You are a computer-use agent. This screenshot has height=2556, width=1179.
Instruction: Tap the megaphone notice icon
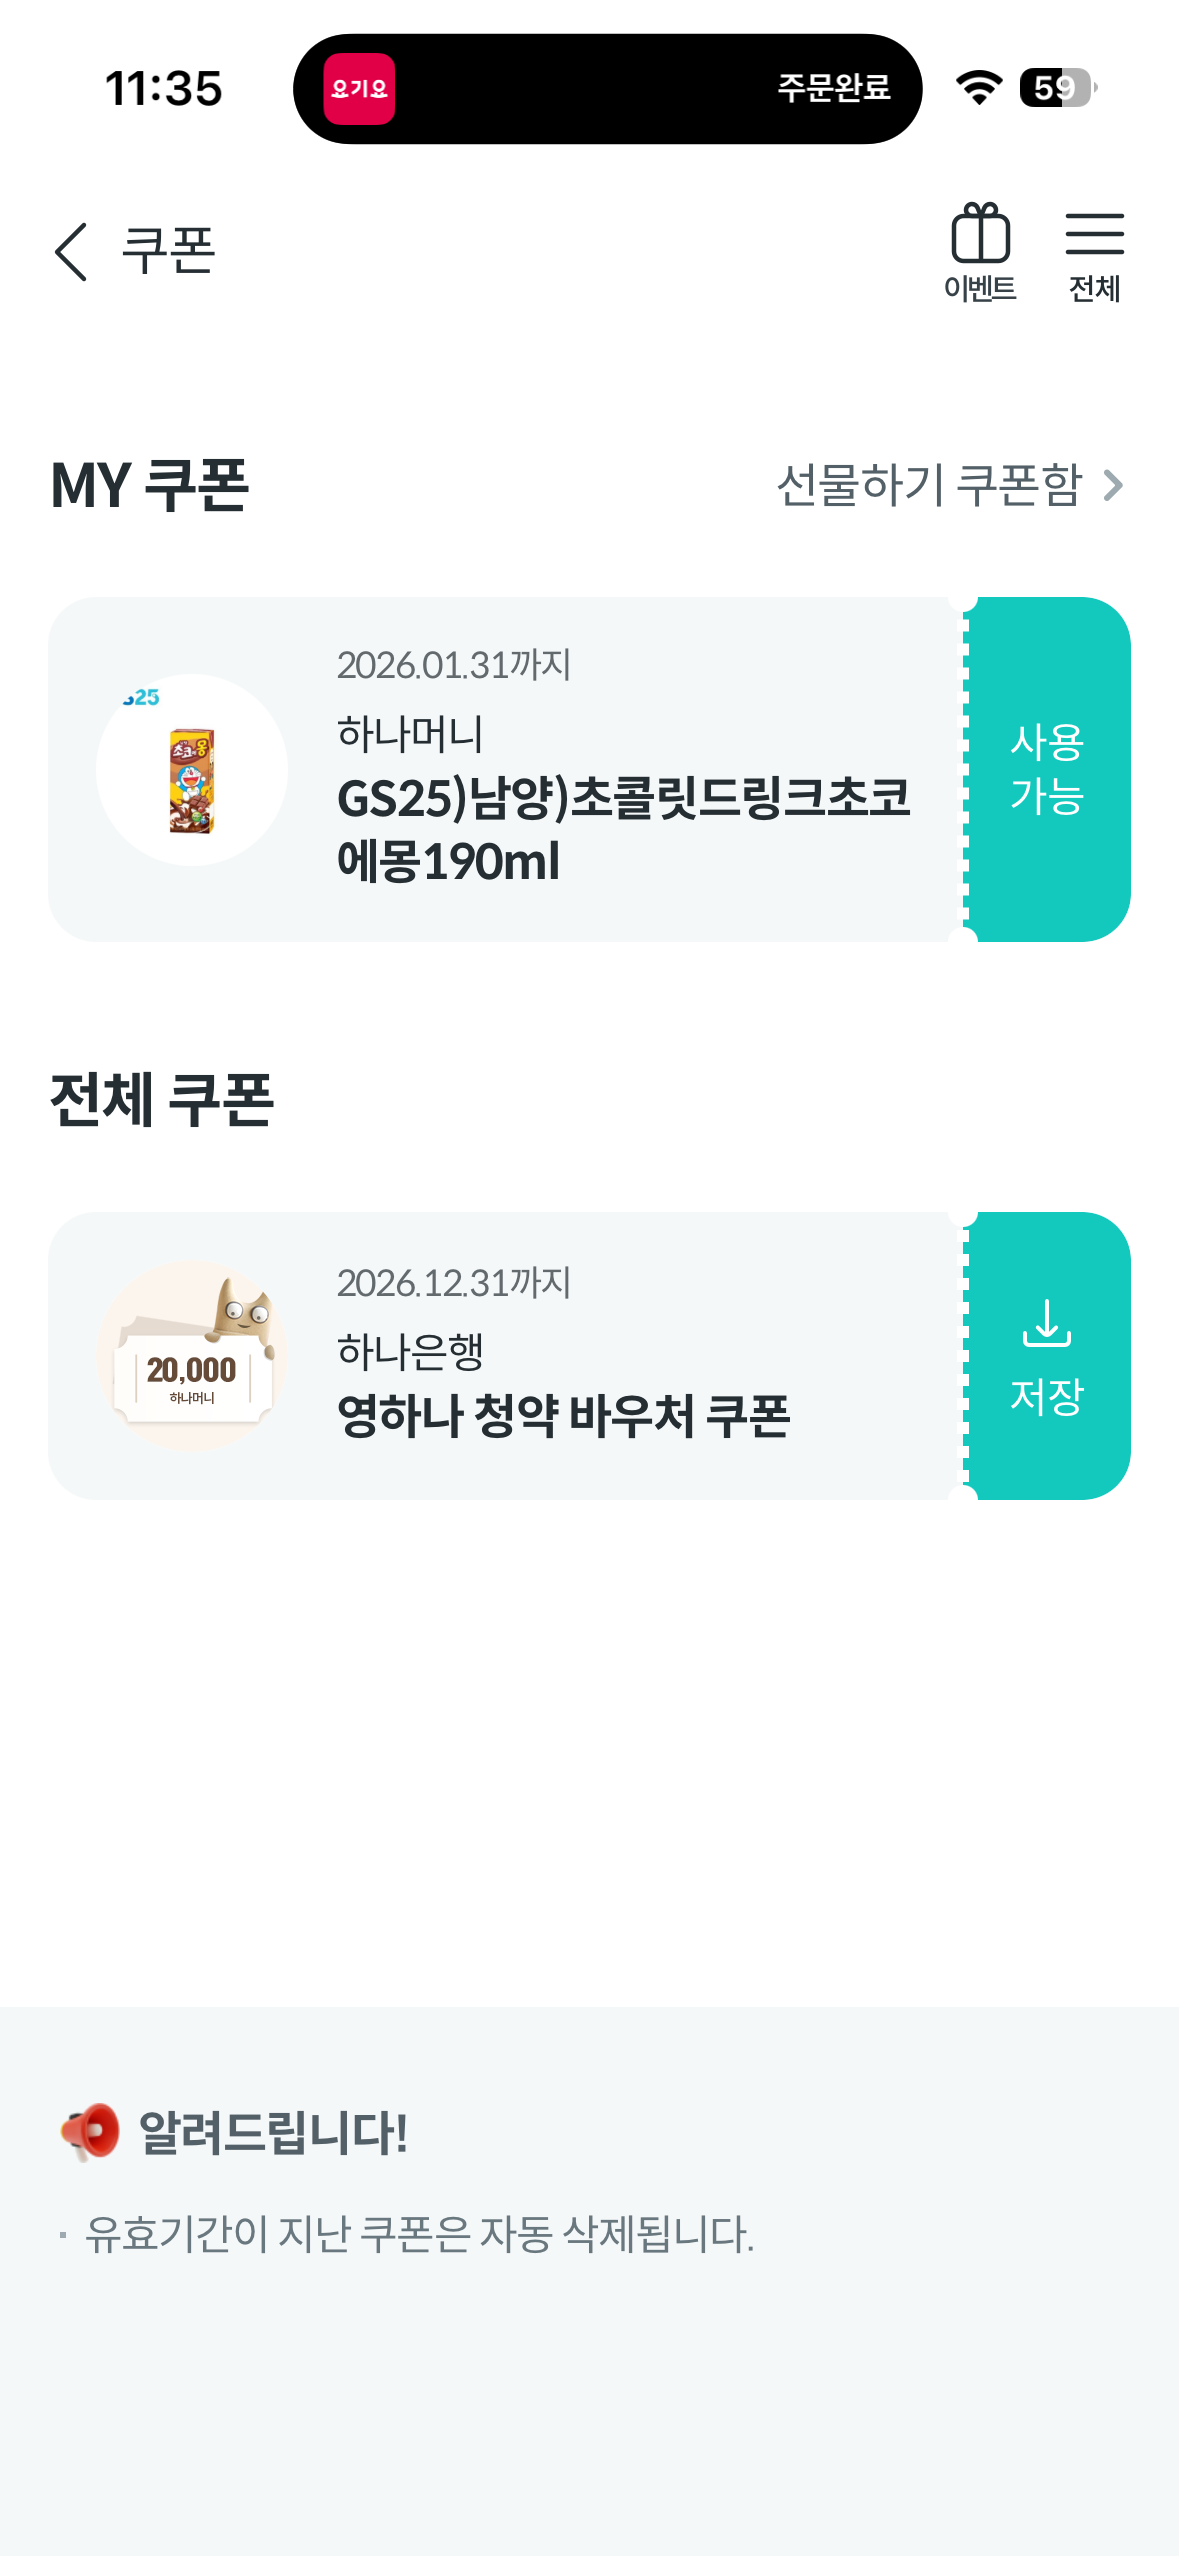(x=90, y=2132)
